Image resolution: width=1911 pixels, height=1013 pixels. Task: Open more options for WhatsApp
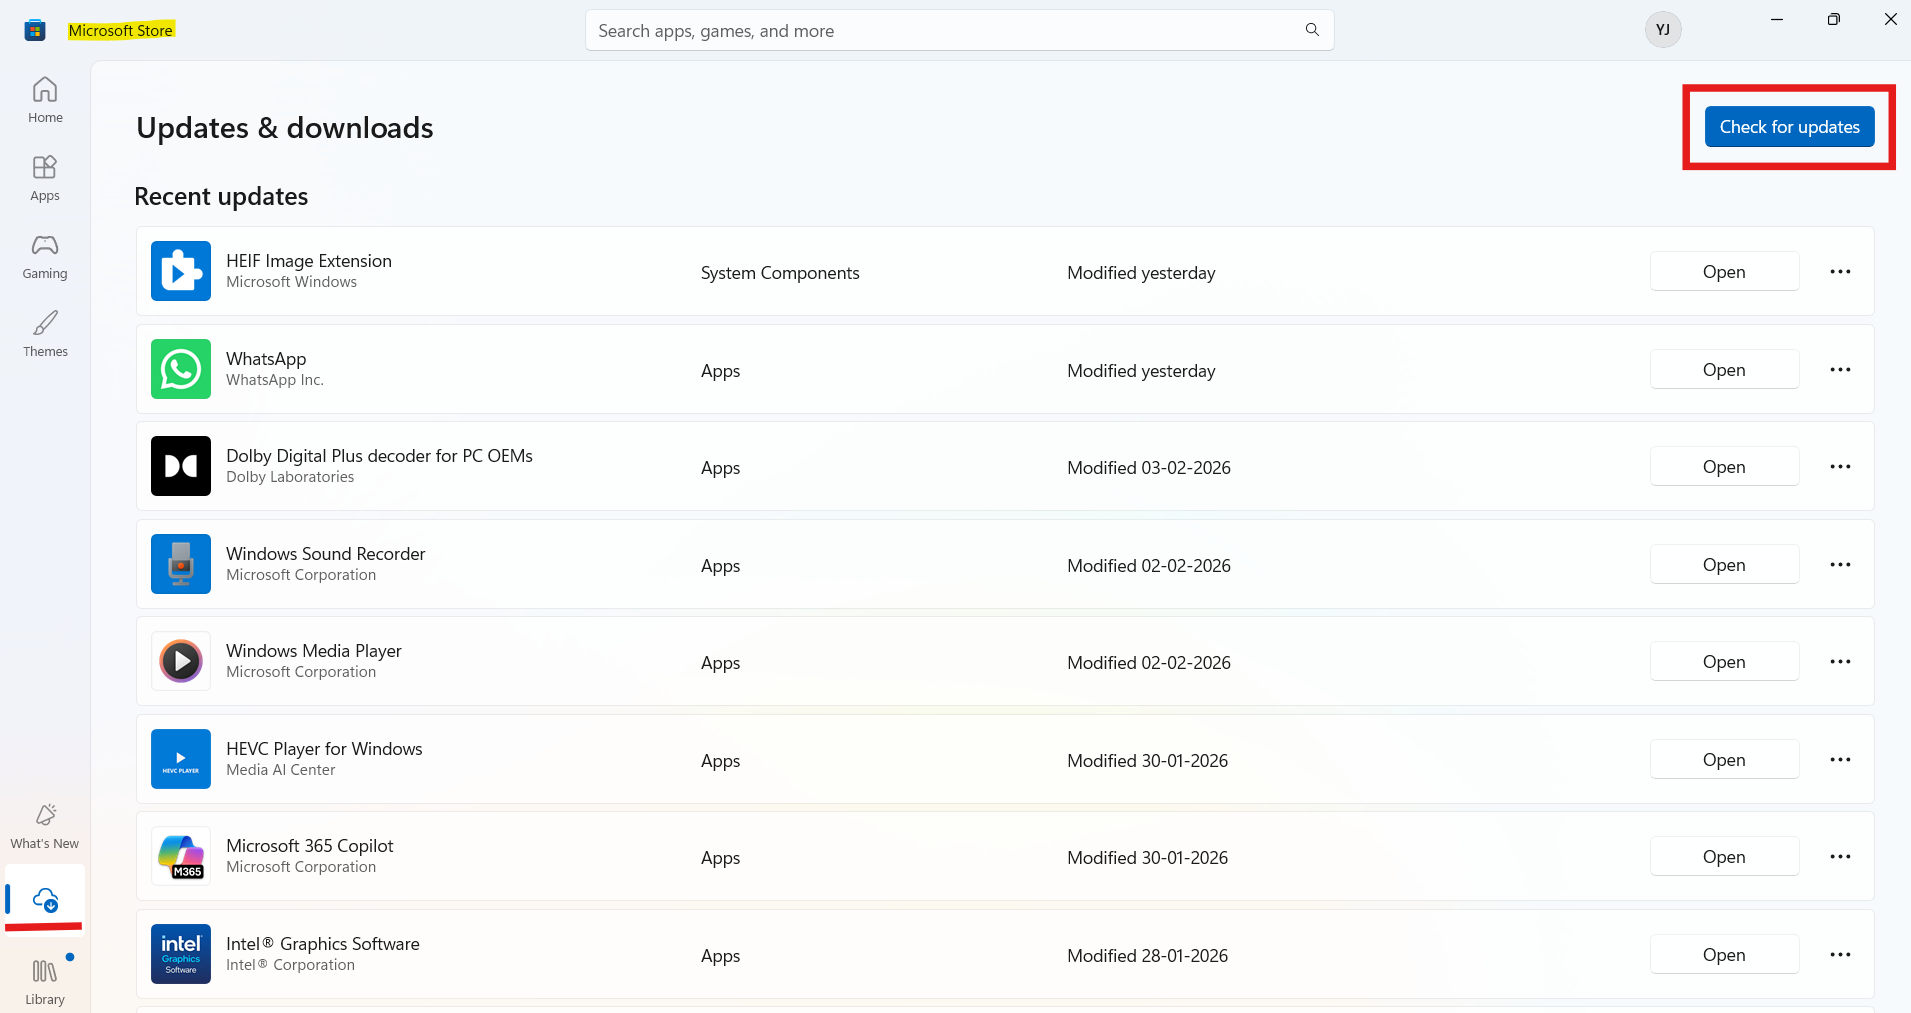pyautogui.click(x=1840, y=370)
